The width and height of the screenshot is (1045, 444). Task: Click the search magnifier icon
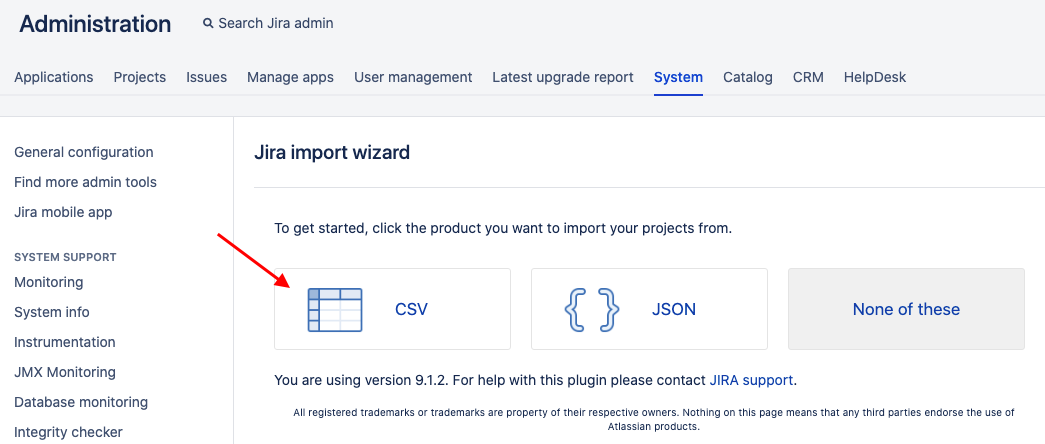click(x=208, y=23)
